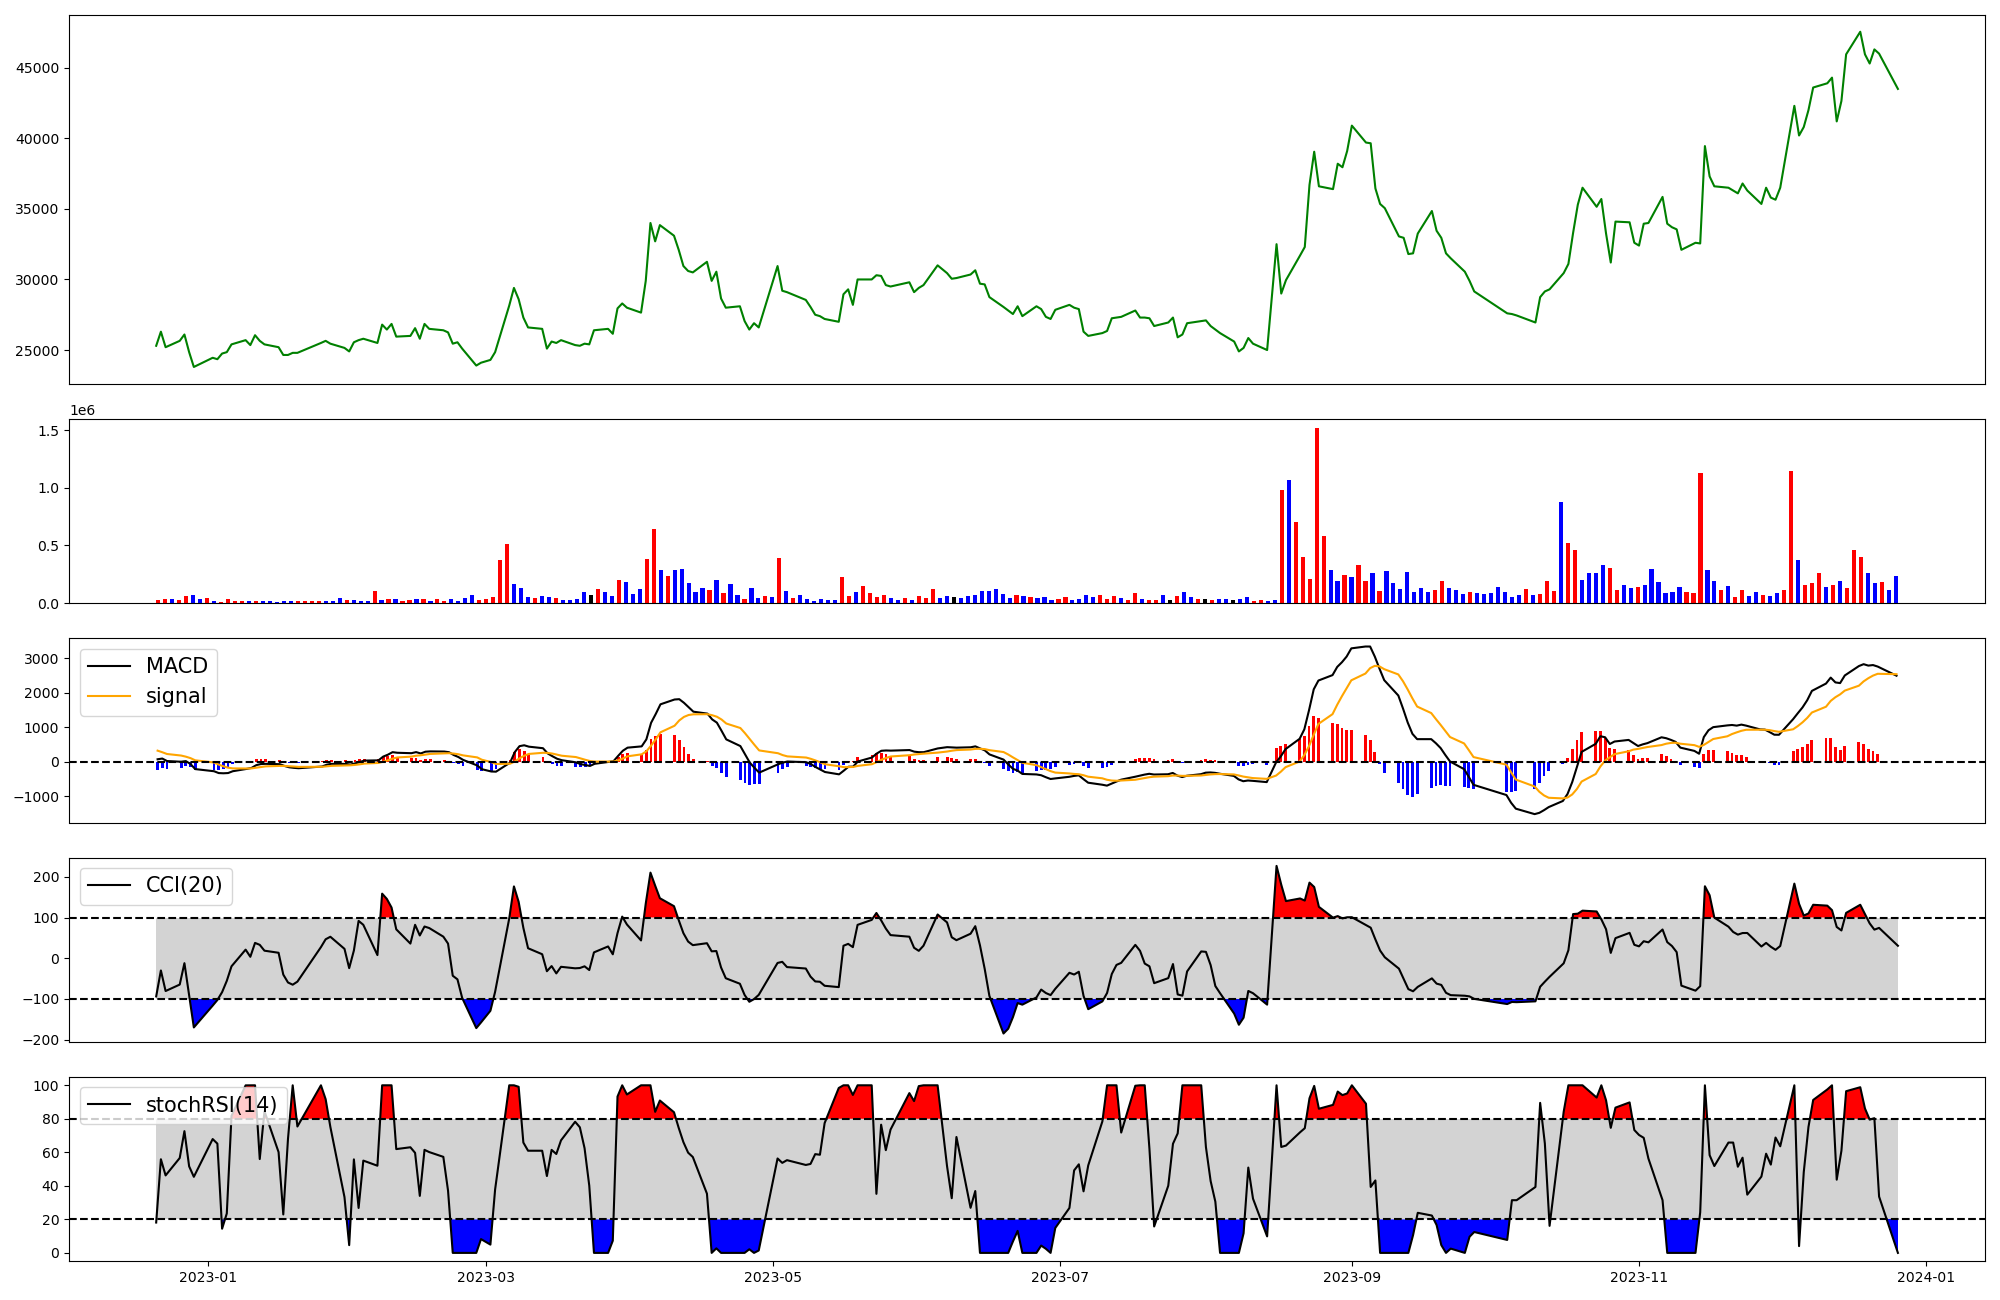Click the 2023-11 date tick label
Screen dimensions: 2000x1300
1639,1277
